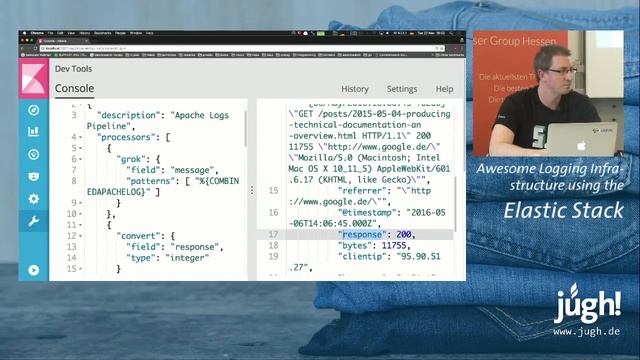The width and height of the screenshot is (640, 360).
Task: Click the 200 response value in output
Action: point(404,234)
